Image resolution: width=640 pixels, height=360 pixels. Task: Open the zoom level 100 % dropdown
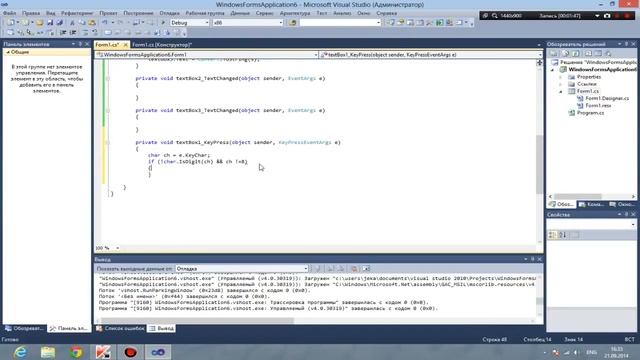click(x=107, y=248)
